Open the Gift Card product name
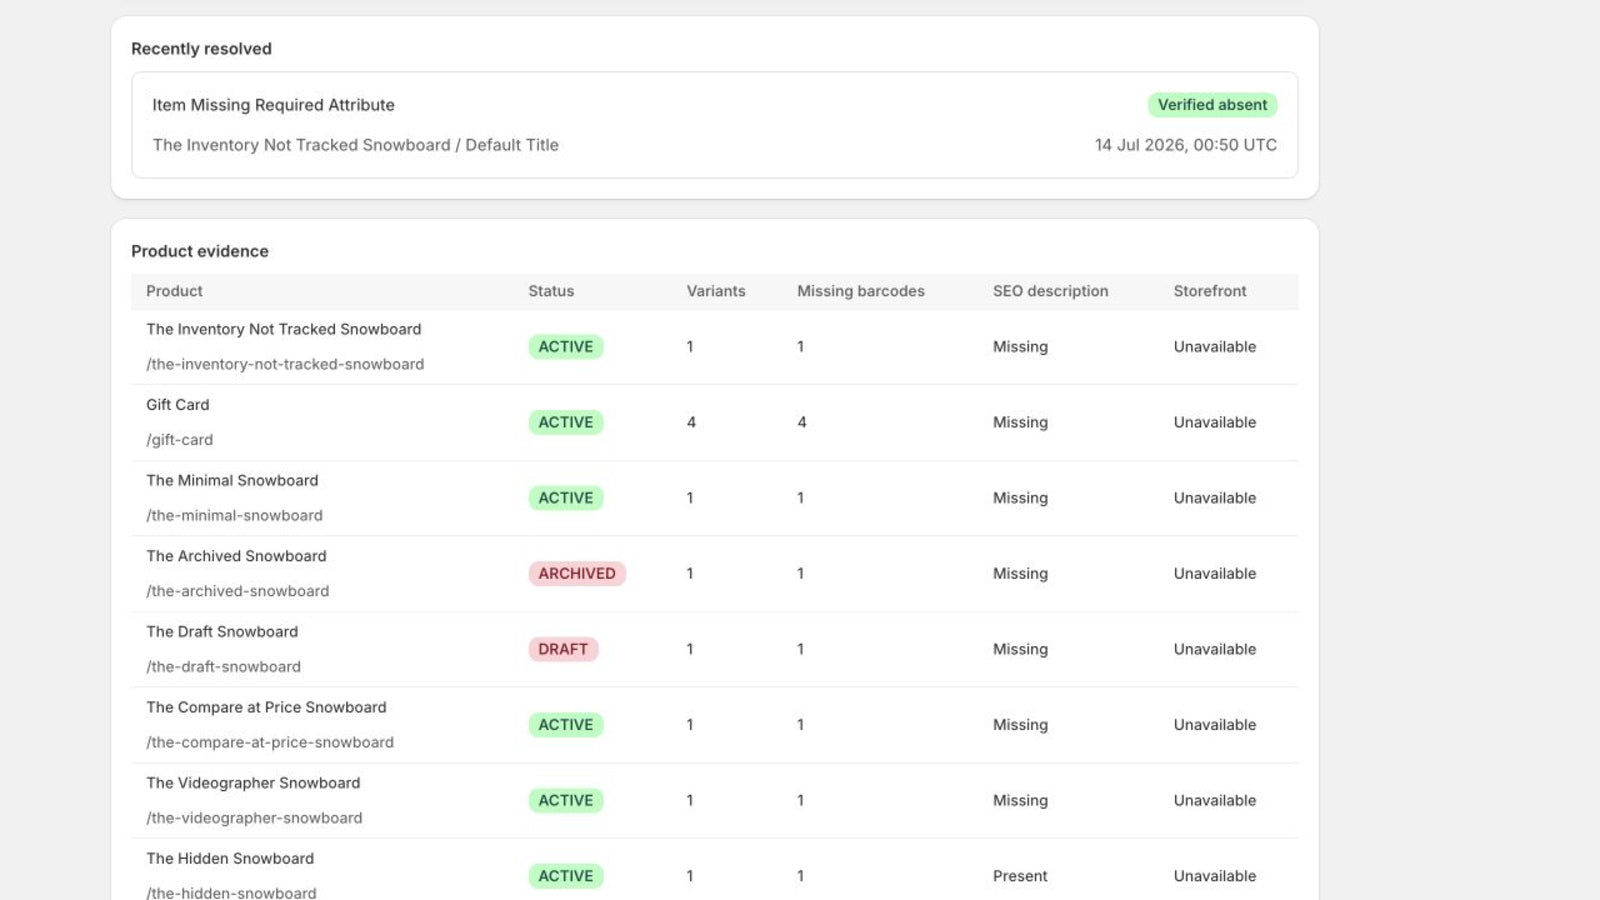This screenshot has width=1600, height=900. tap(178, 405)
